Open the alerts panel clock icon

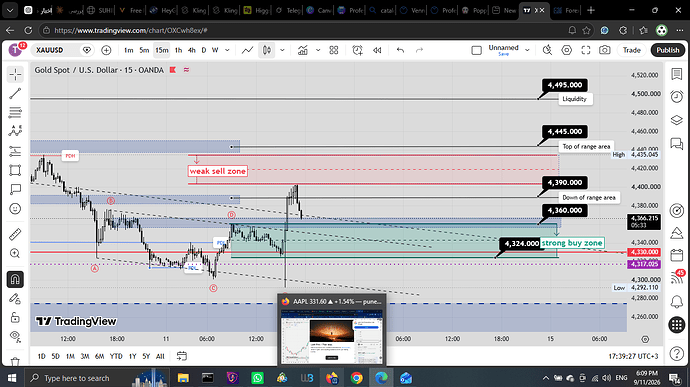pyautogui.click(x=676, y=96)
